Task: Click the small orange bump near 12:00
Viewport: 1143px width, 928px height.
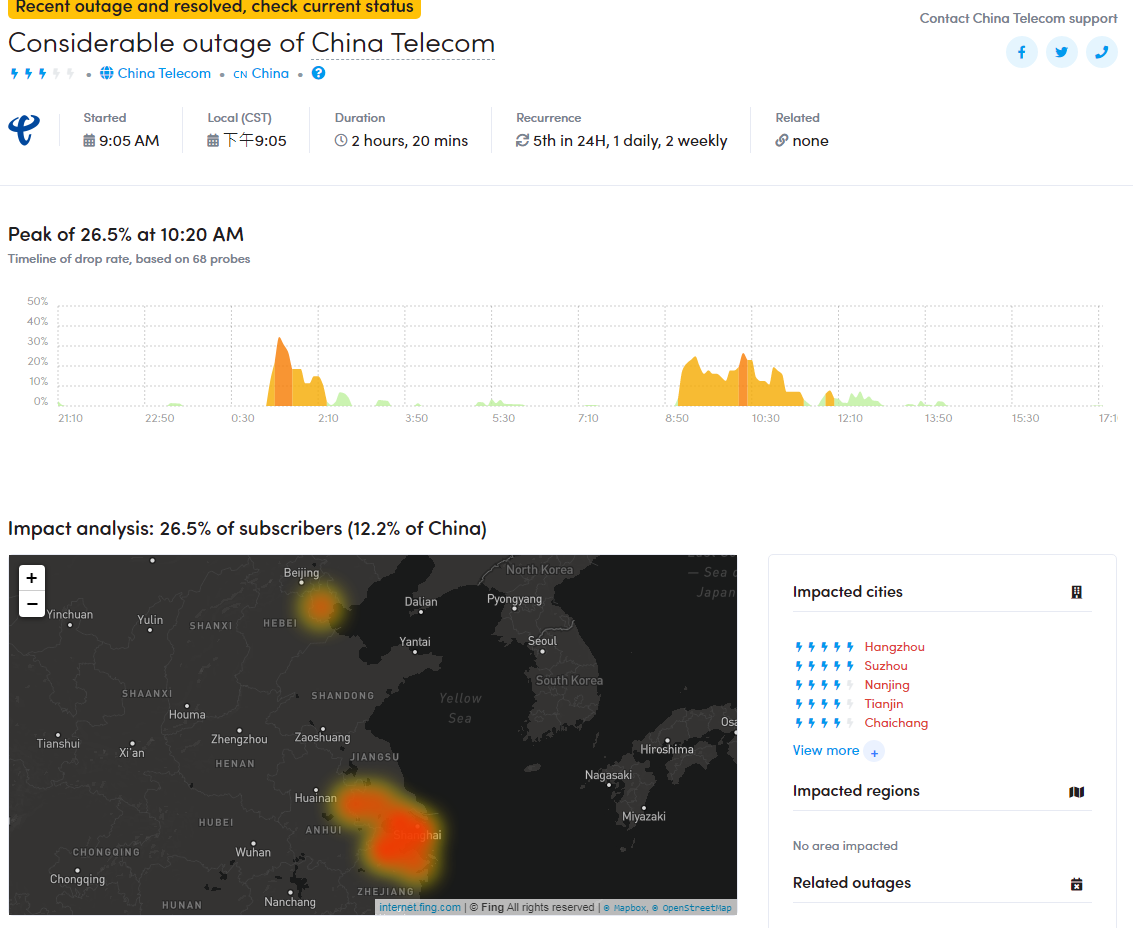Action: click(x=828, y=399)
